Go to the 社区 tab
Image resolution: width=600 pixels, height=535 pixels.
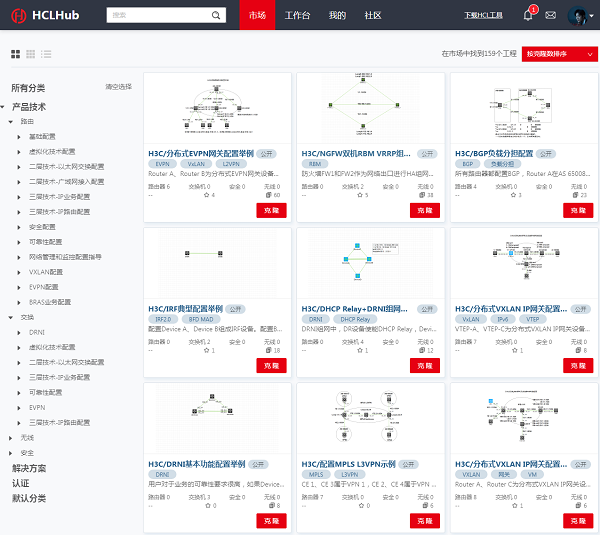(x=372, y=15)
